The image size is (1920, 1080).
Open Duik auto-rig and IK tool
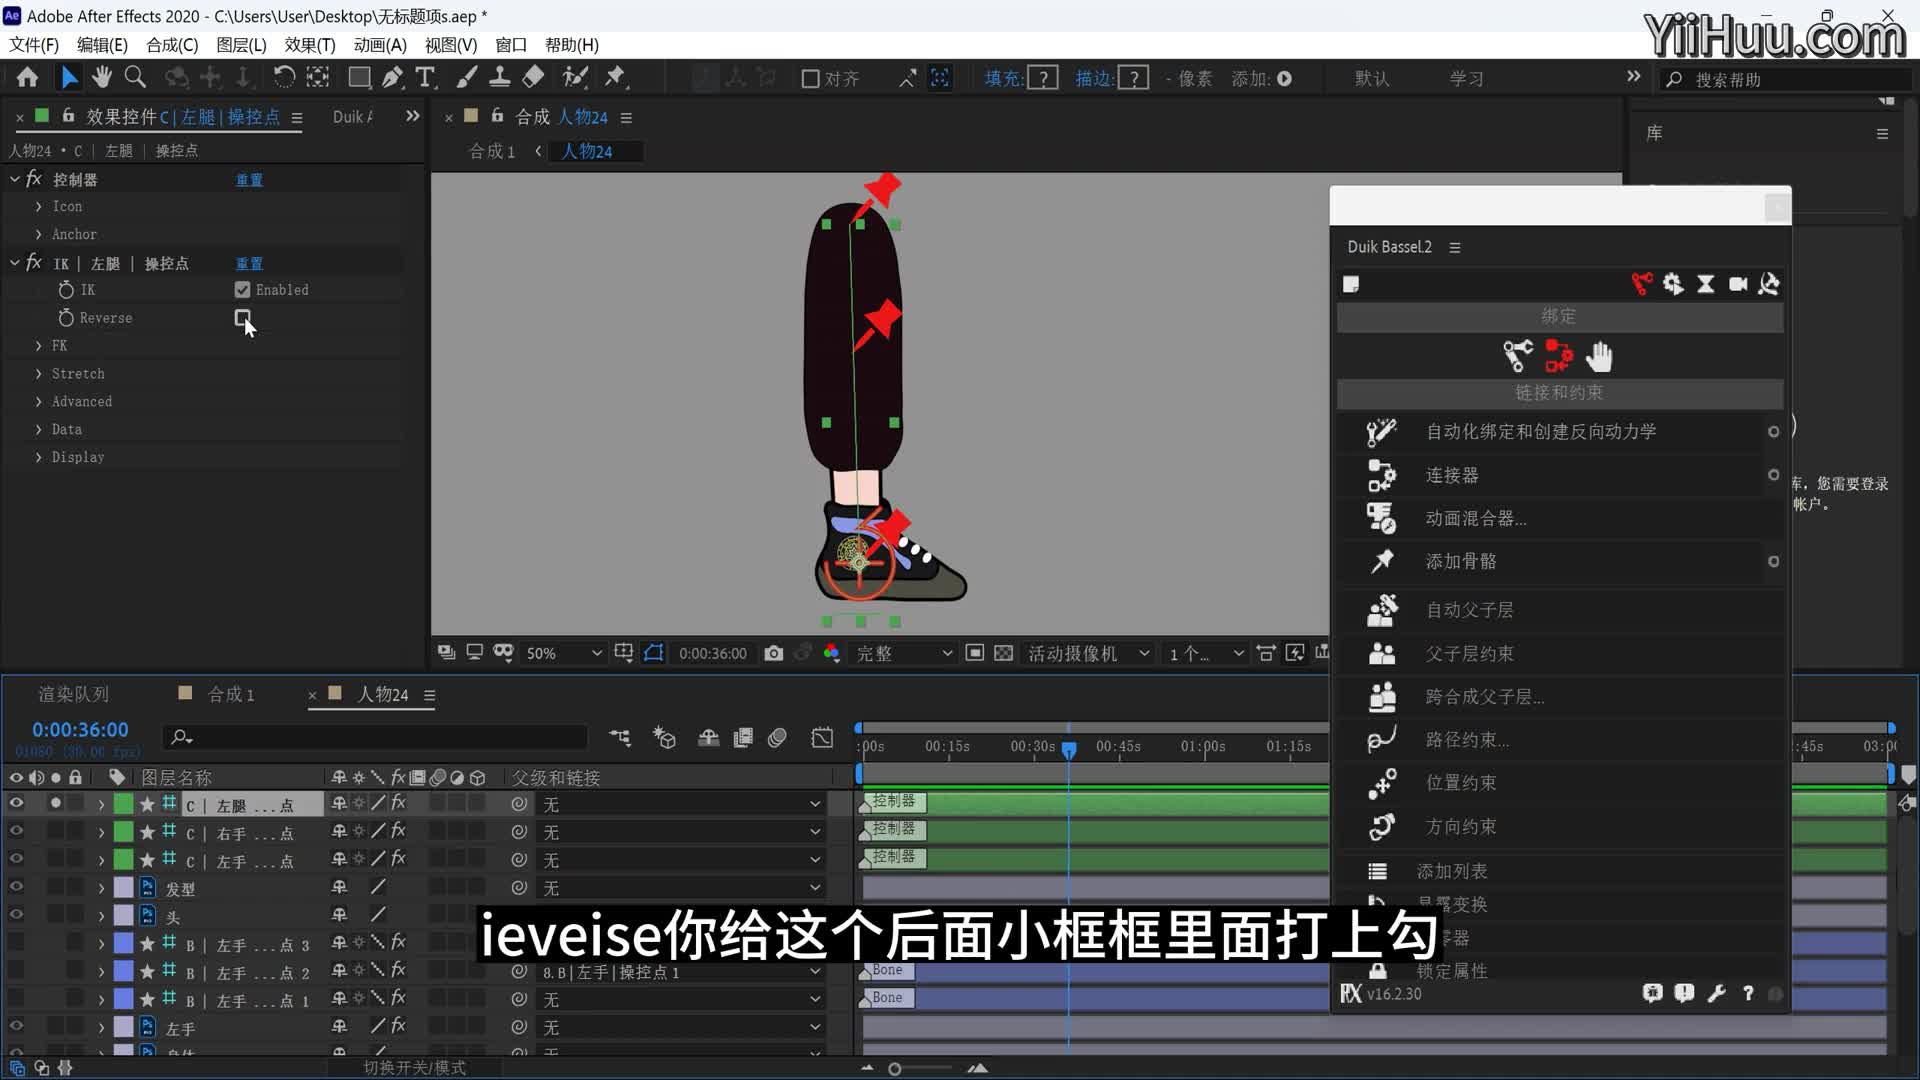tap(1381, 432)
